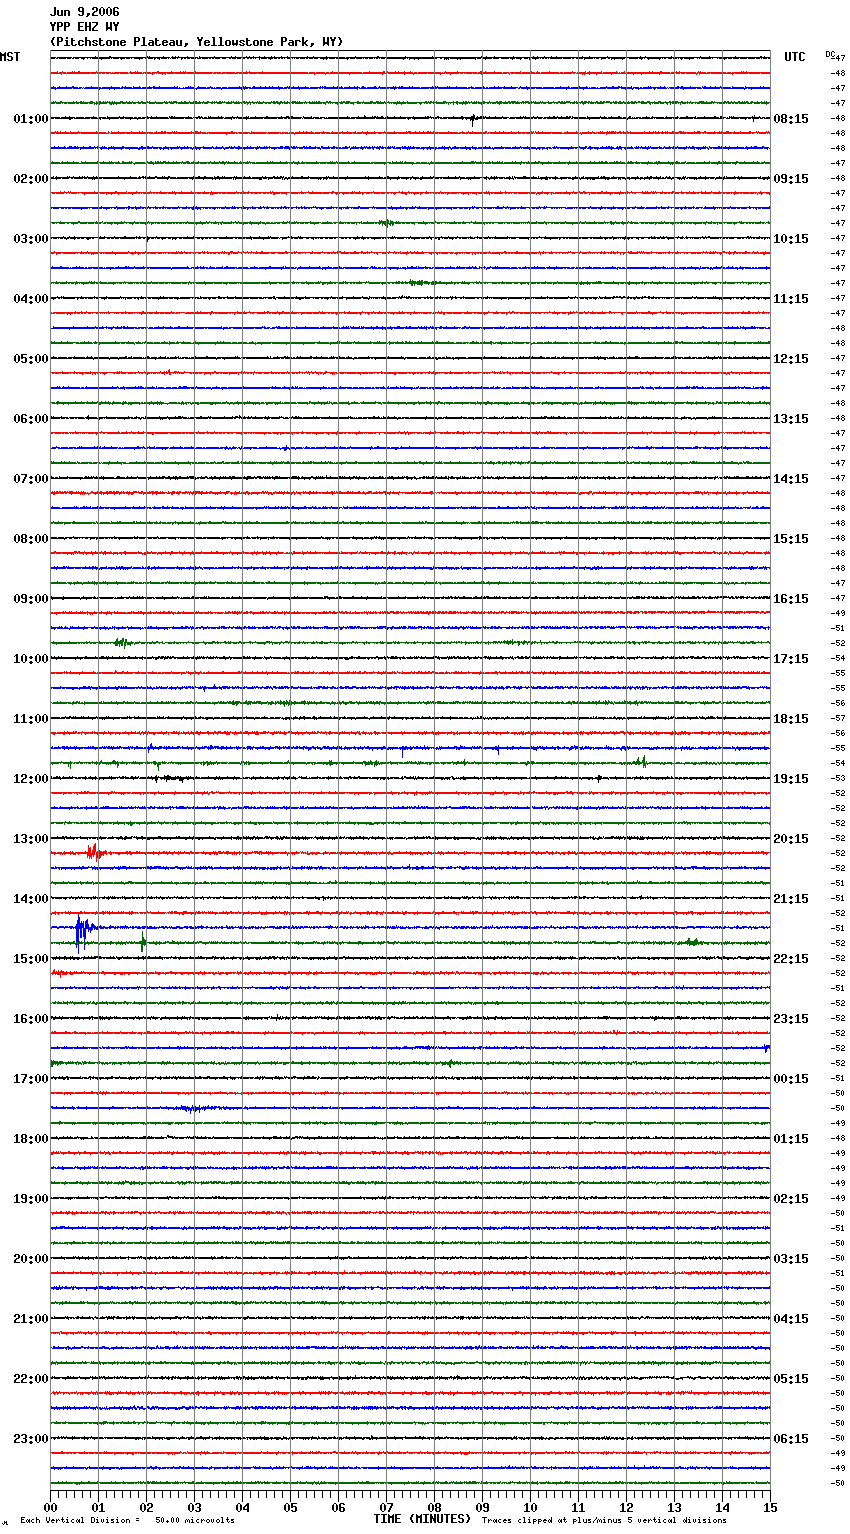This screenshot has height=1534, width=850.
Task: Click minute tick label "12" on x-axis
Action: point(626,1507)
